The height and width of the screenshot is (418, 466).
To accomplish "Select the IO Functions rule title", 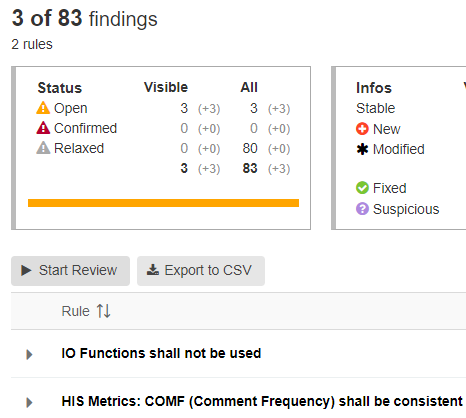I will [161, 353].
